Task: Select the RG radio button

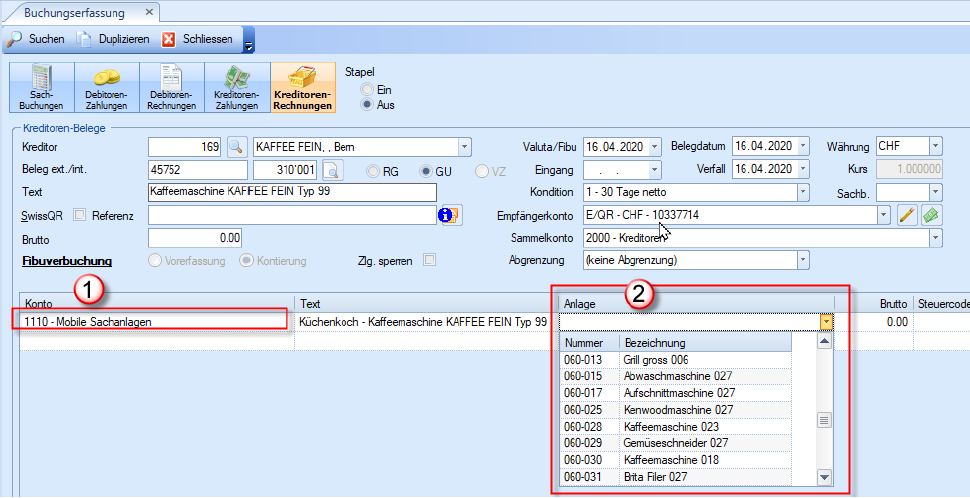Action: pos(372,170)
